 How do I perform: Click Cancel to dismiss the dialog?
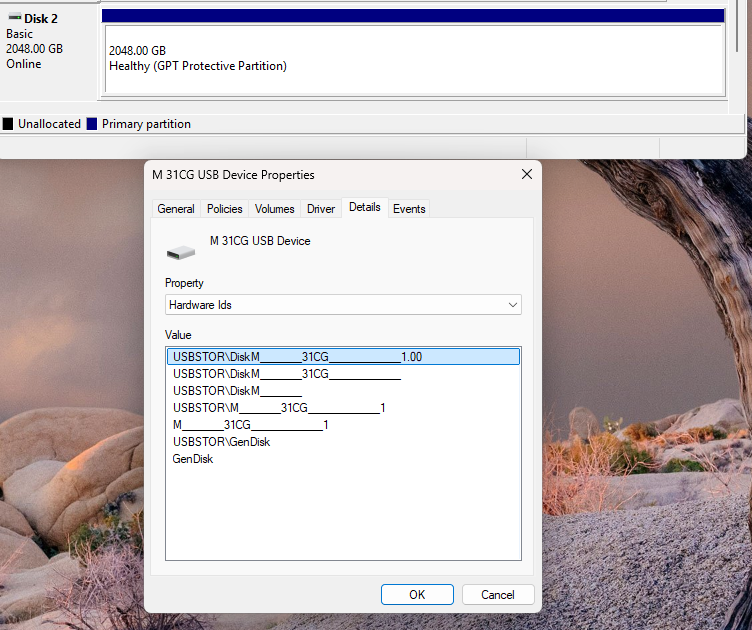pos(497,594)
